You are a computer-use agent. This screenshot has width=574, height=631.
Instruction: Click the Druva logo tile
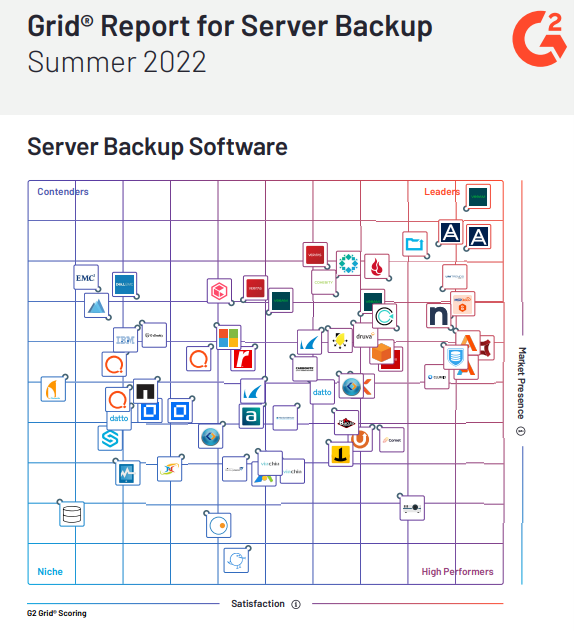(365, 336)
